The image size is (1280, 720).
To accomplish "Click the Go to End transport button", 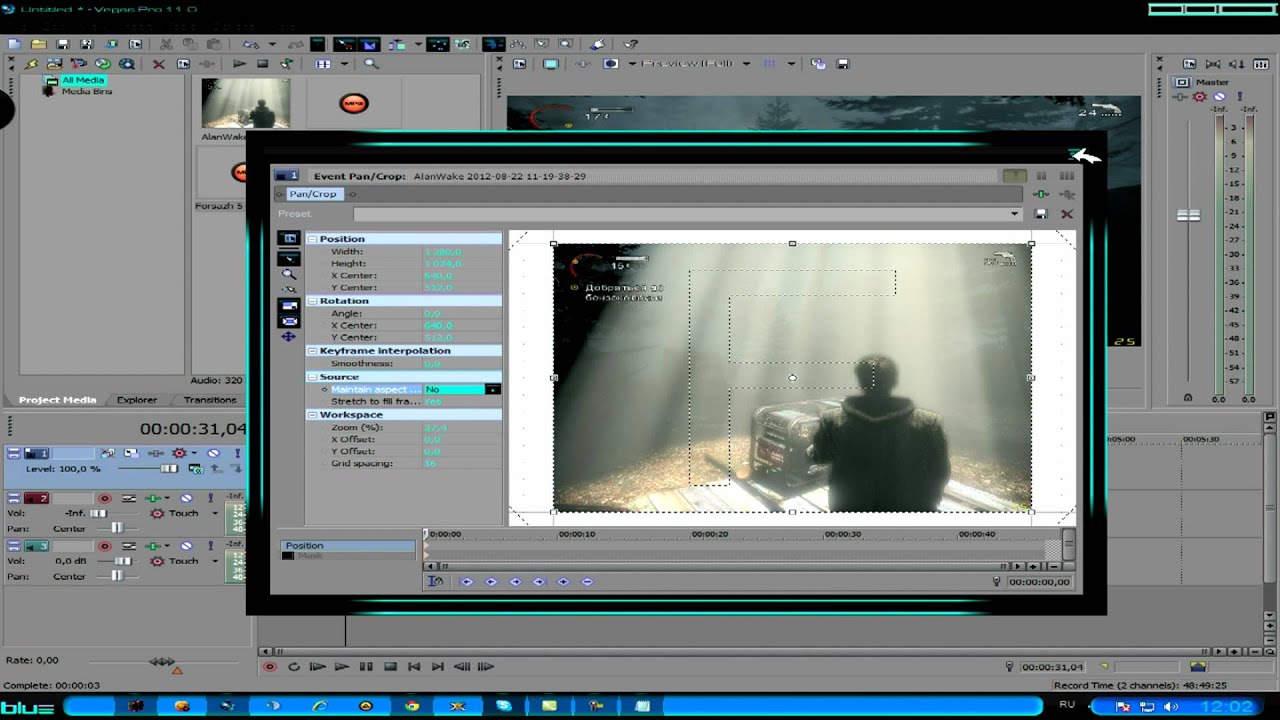I will tap(438, 667).
